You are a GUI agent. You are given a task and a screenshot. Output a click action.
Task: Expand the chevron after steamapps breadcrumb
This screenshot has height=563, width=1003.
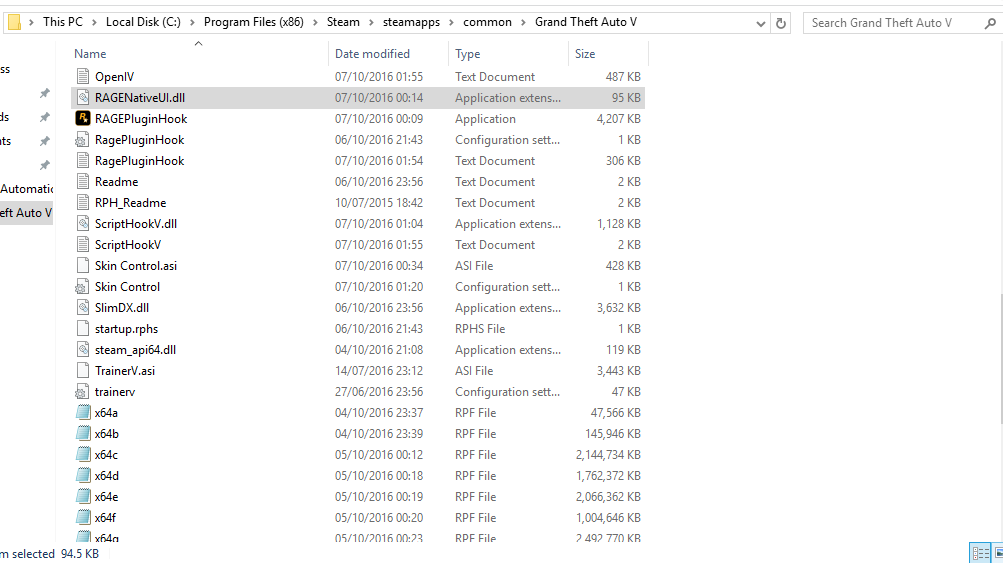[451, 22]
